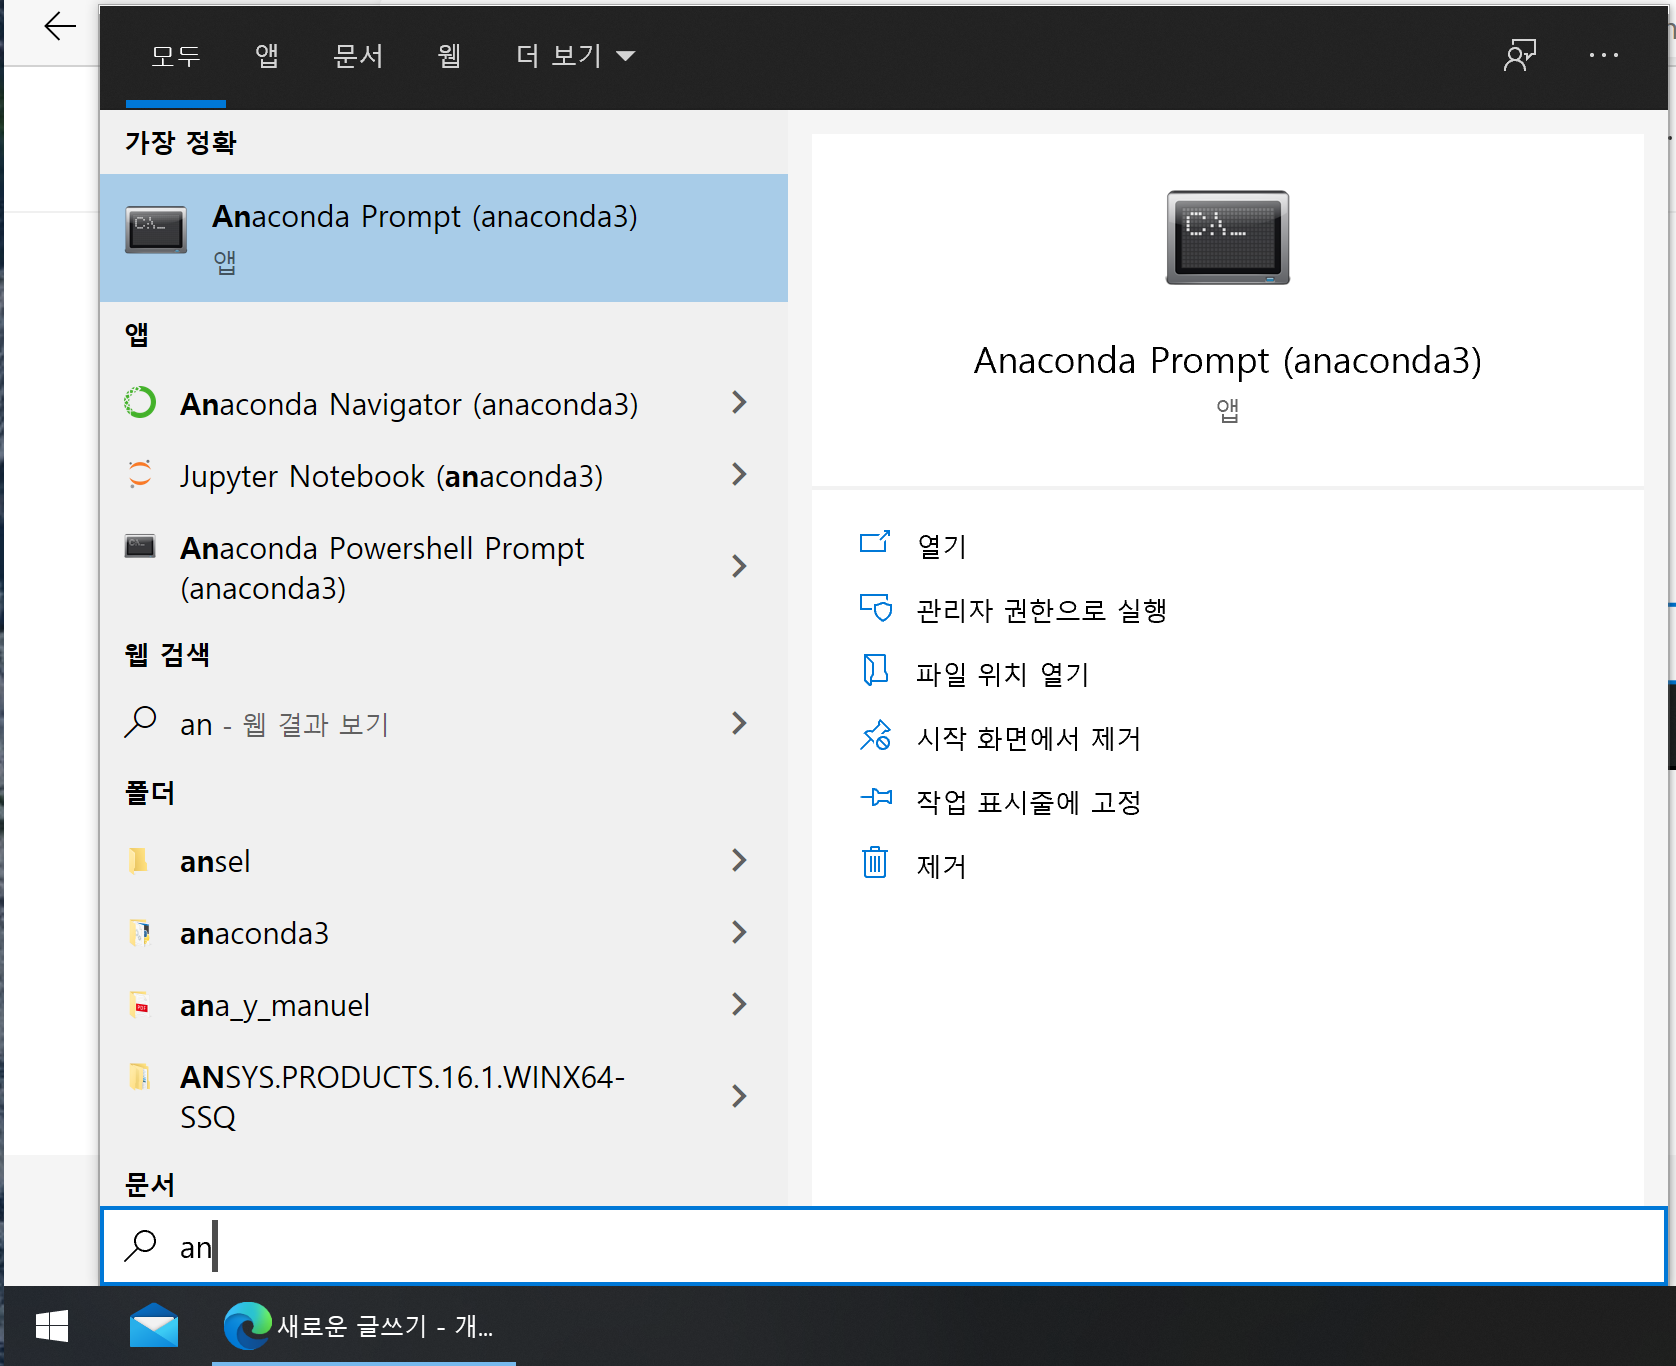
Task: Select Anaconda Prompt (anaconda3) best match text
Action: [425, 216]
